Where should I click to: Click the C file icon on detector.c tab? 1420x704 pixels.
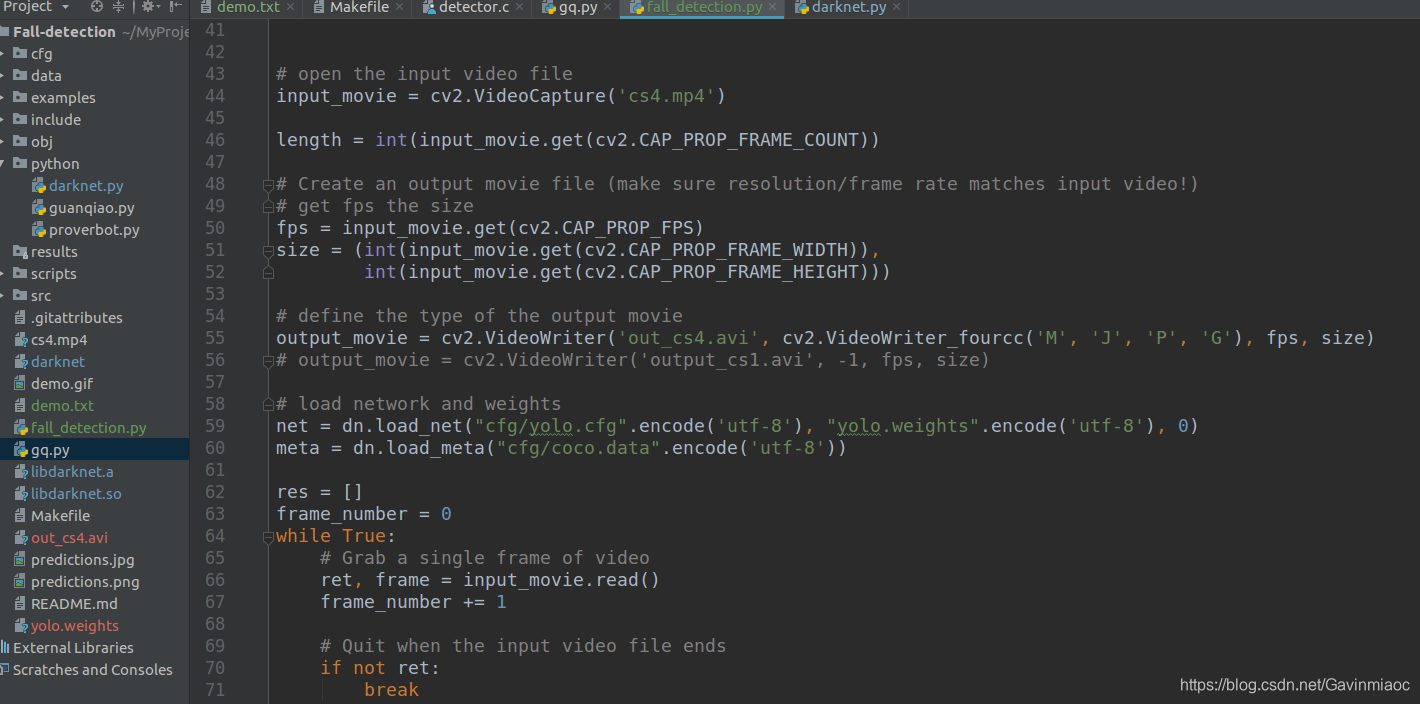tap(428, 7)
